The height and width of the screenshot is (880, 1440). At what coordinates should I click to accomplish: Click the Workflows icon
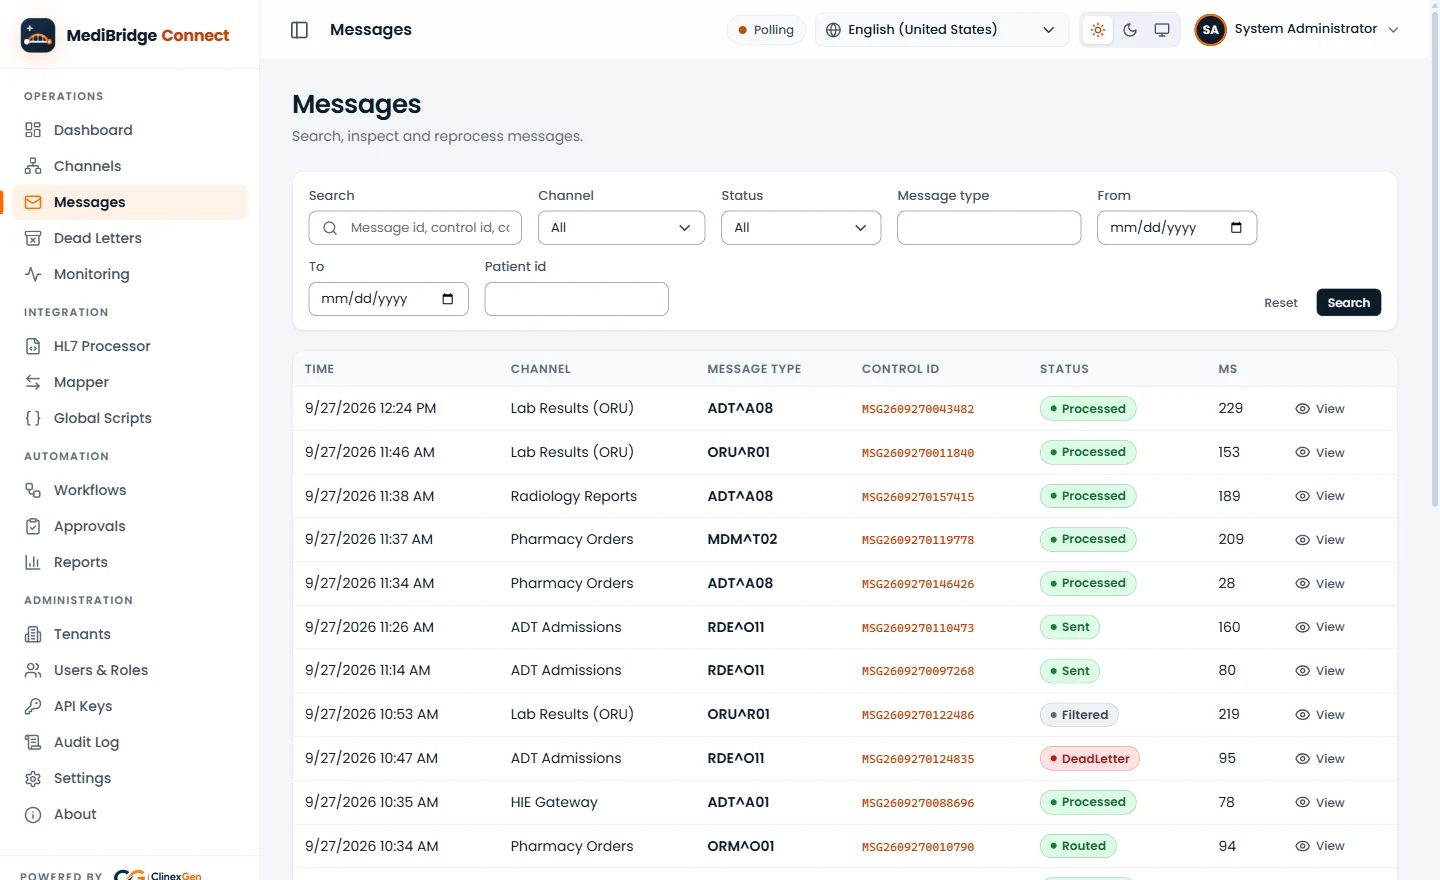point(33,490)
